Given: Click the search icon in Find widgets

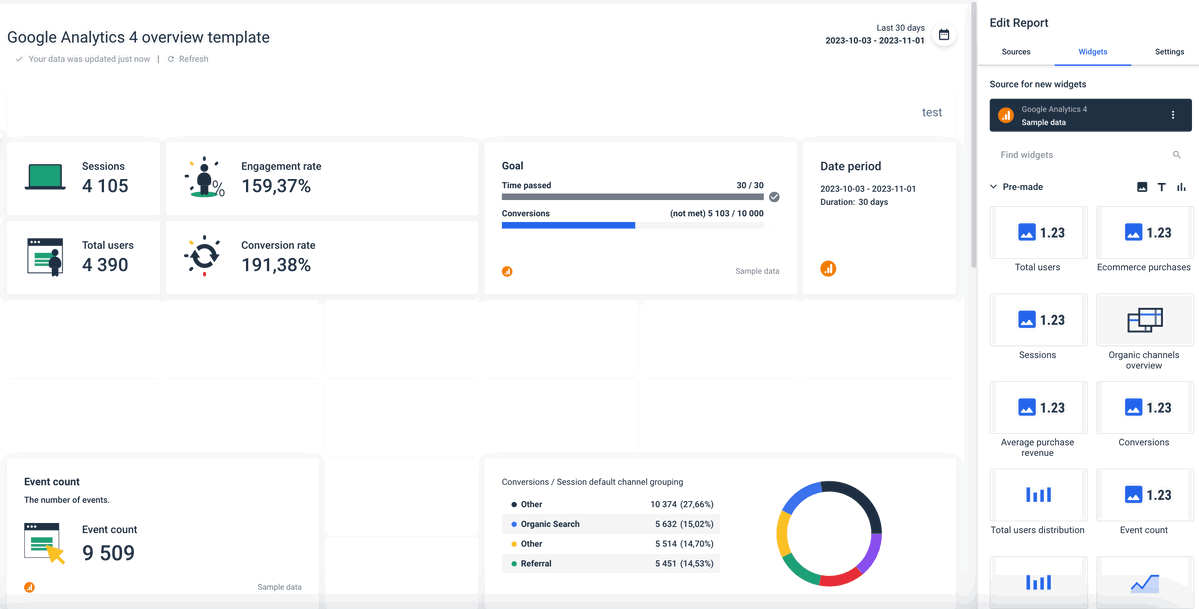Looking at the screenshot, I should (x=1177, y=155).
